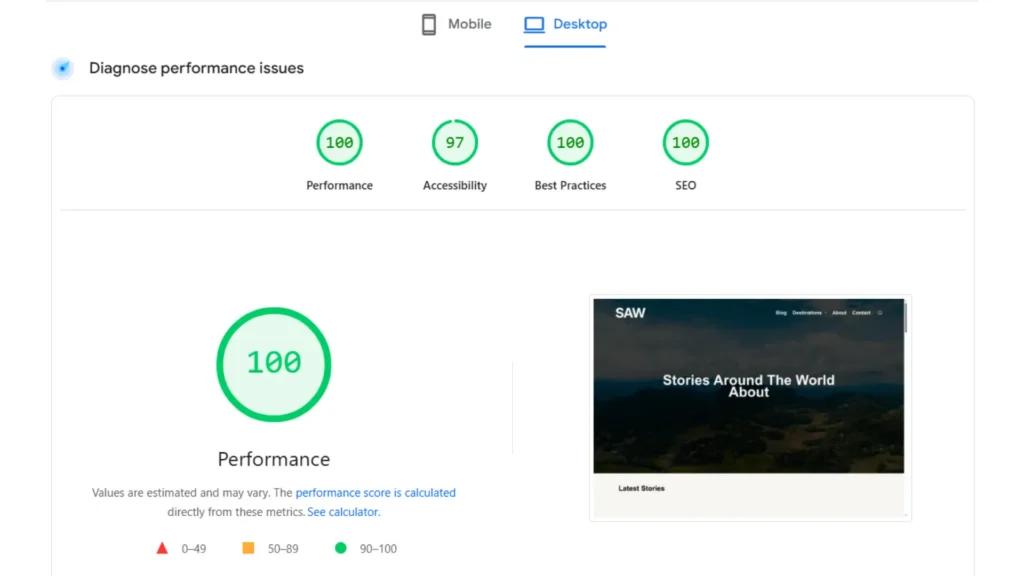This screenshot has height=576, width=1024.
Task: Click the SEO category label
Action: (686, 185)
